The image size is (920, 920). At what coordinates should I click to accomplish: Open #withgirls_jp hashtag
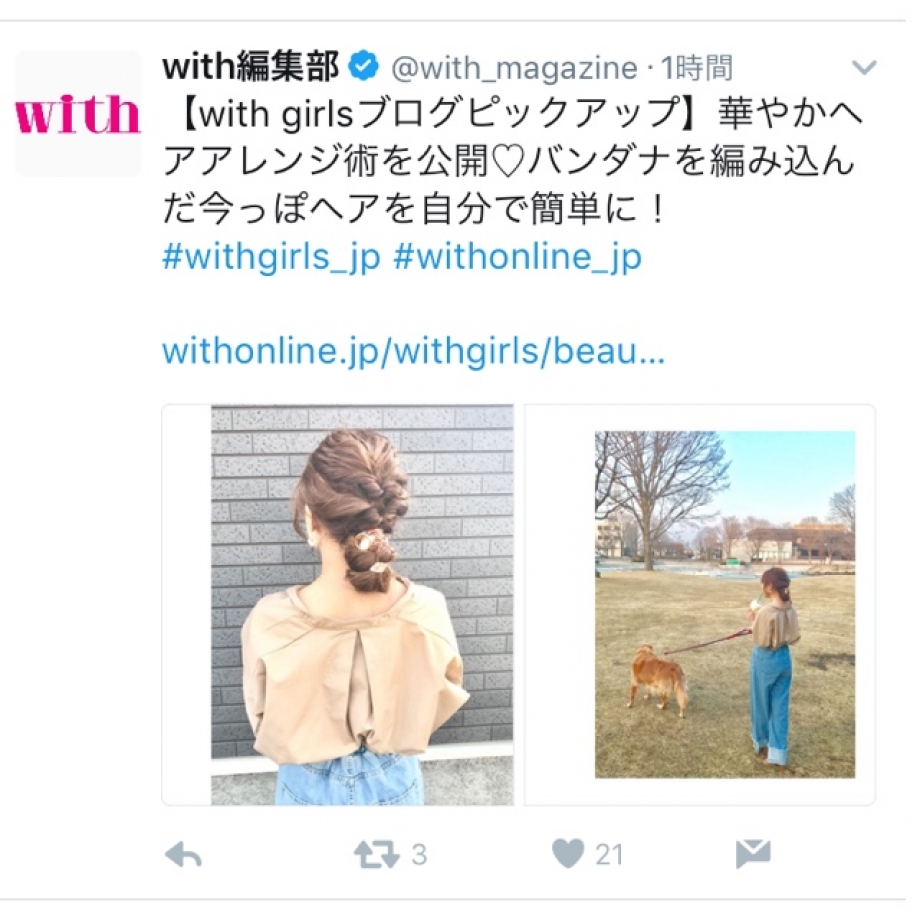[271, 257]
